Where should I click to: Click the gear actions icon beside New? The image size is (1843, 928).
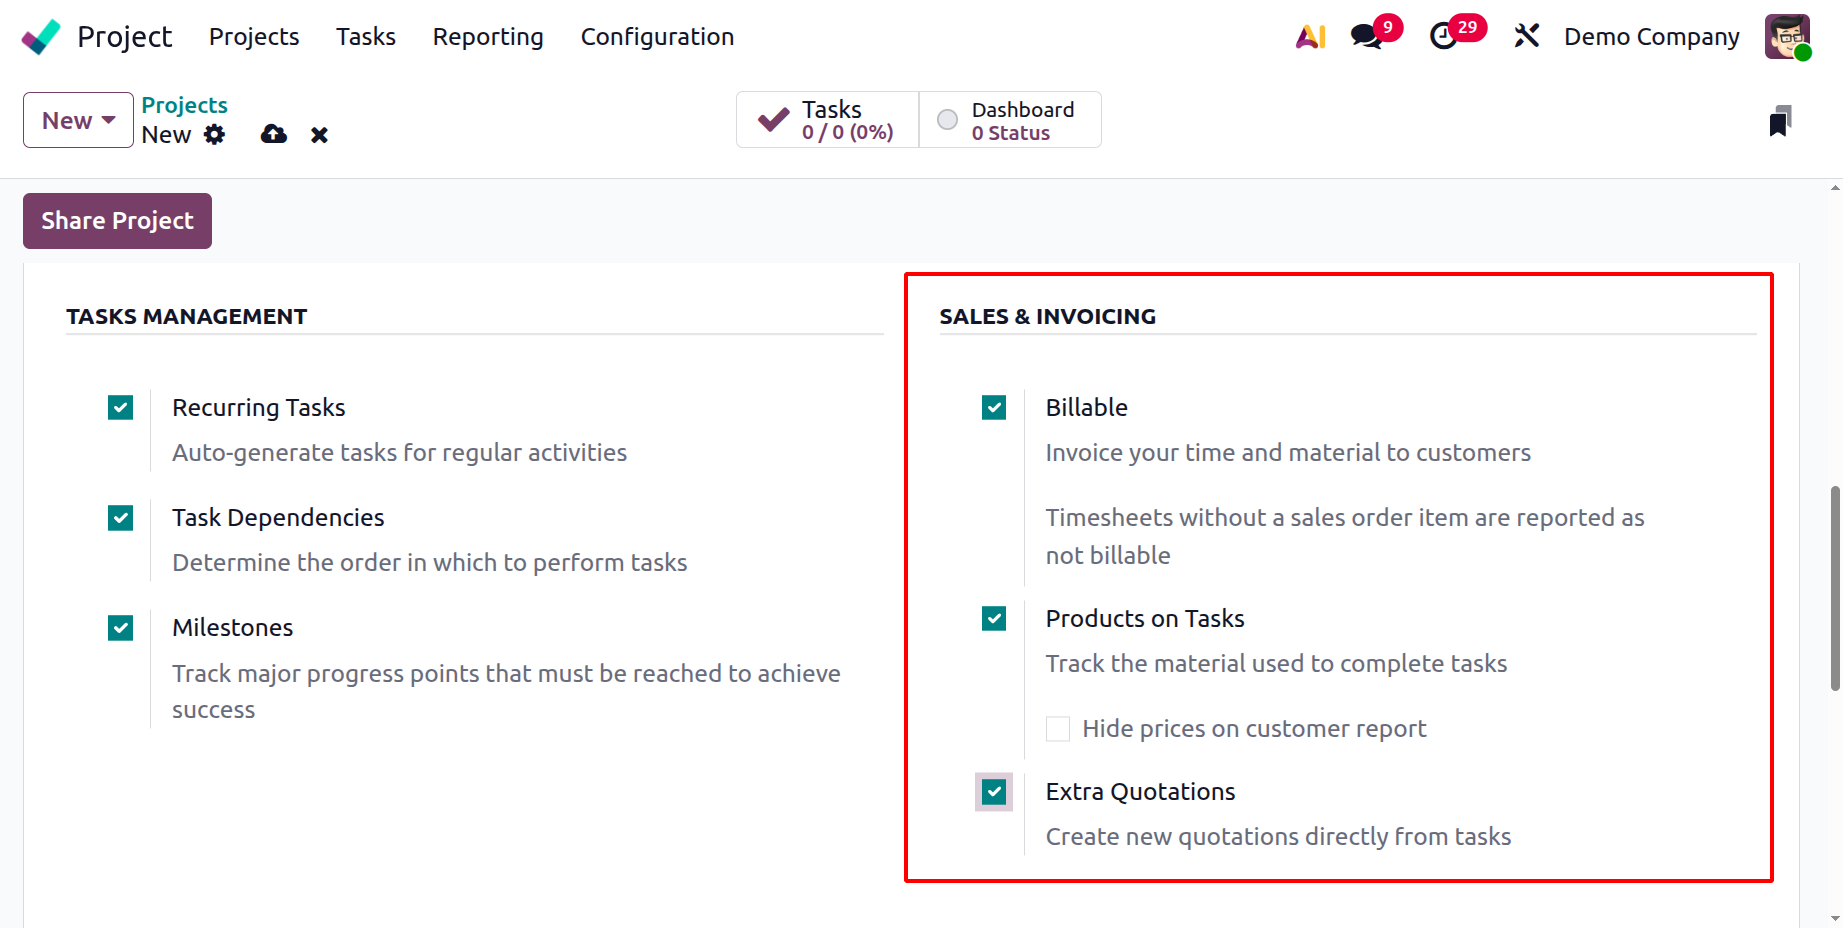pyautogui.click(x=215, y=135)
